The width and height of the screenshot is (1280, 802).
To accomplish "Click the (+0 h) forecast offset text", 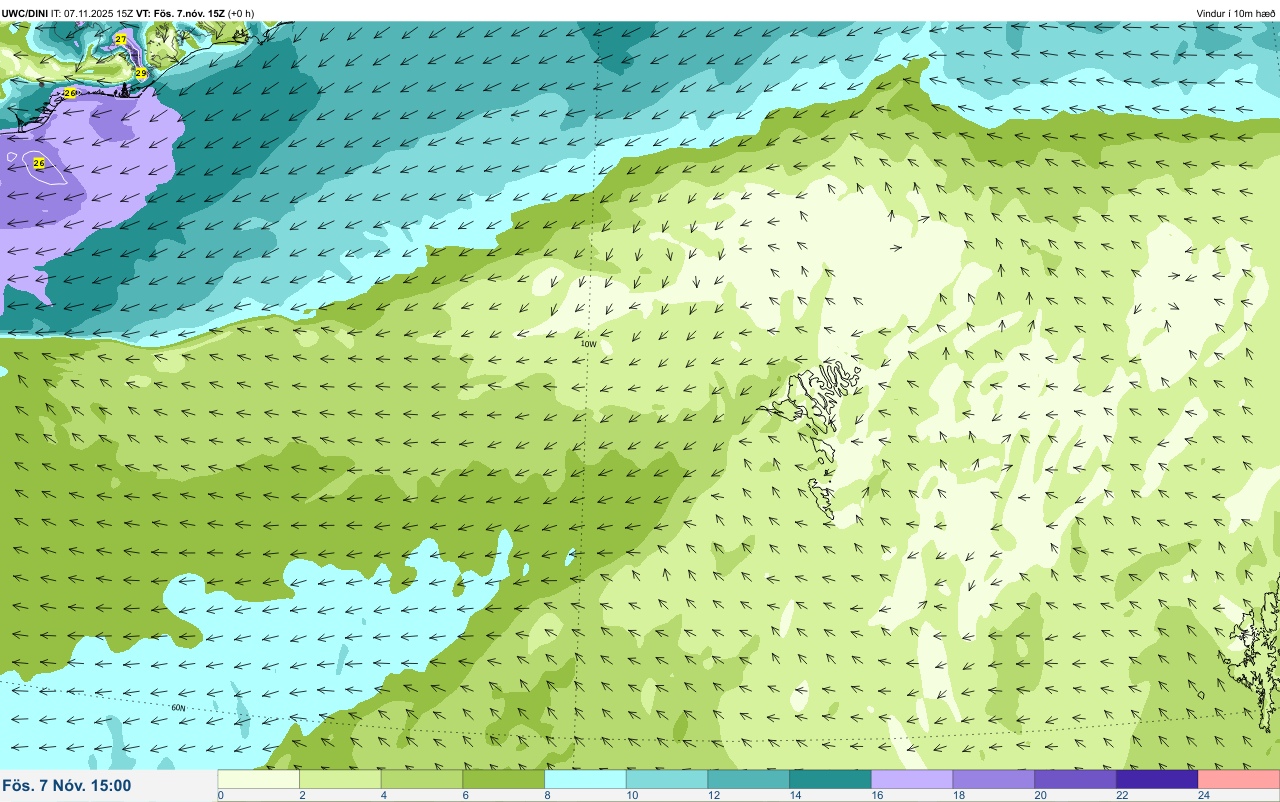I will point(241,13).
